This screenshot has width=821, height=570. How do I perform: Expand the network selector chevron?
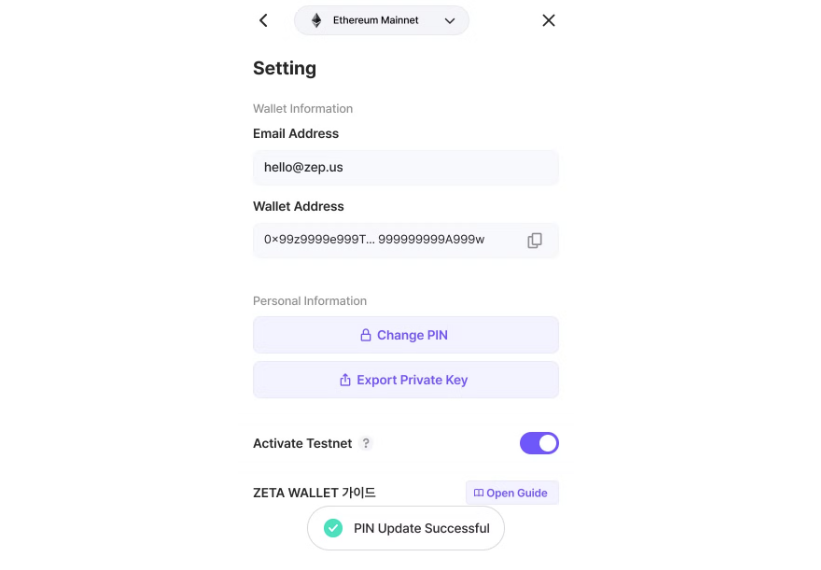(x=449, y=20)
